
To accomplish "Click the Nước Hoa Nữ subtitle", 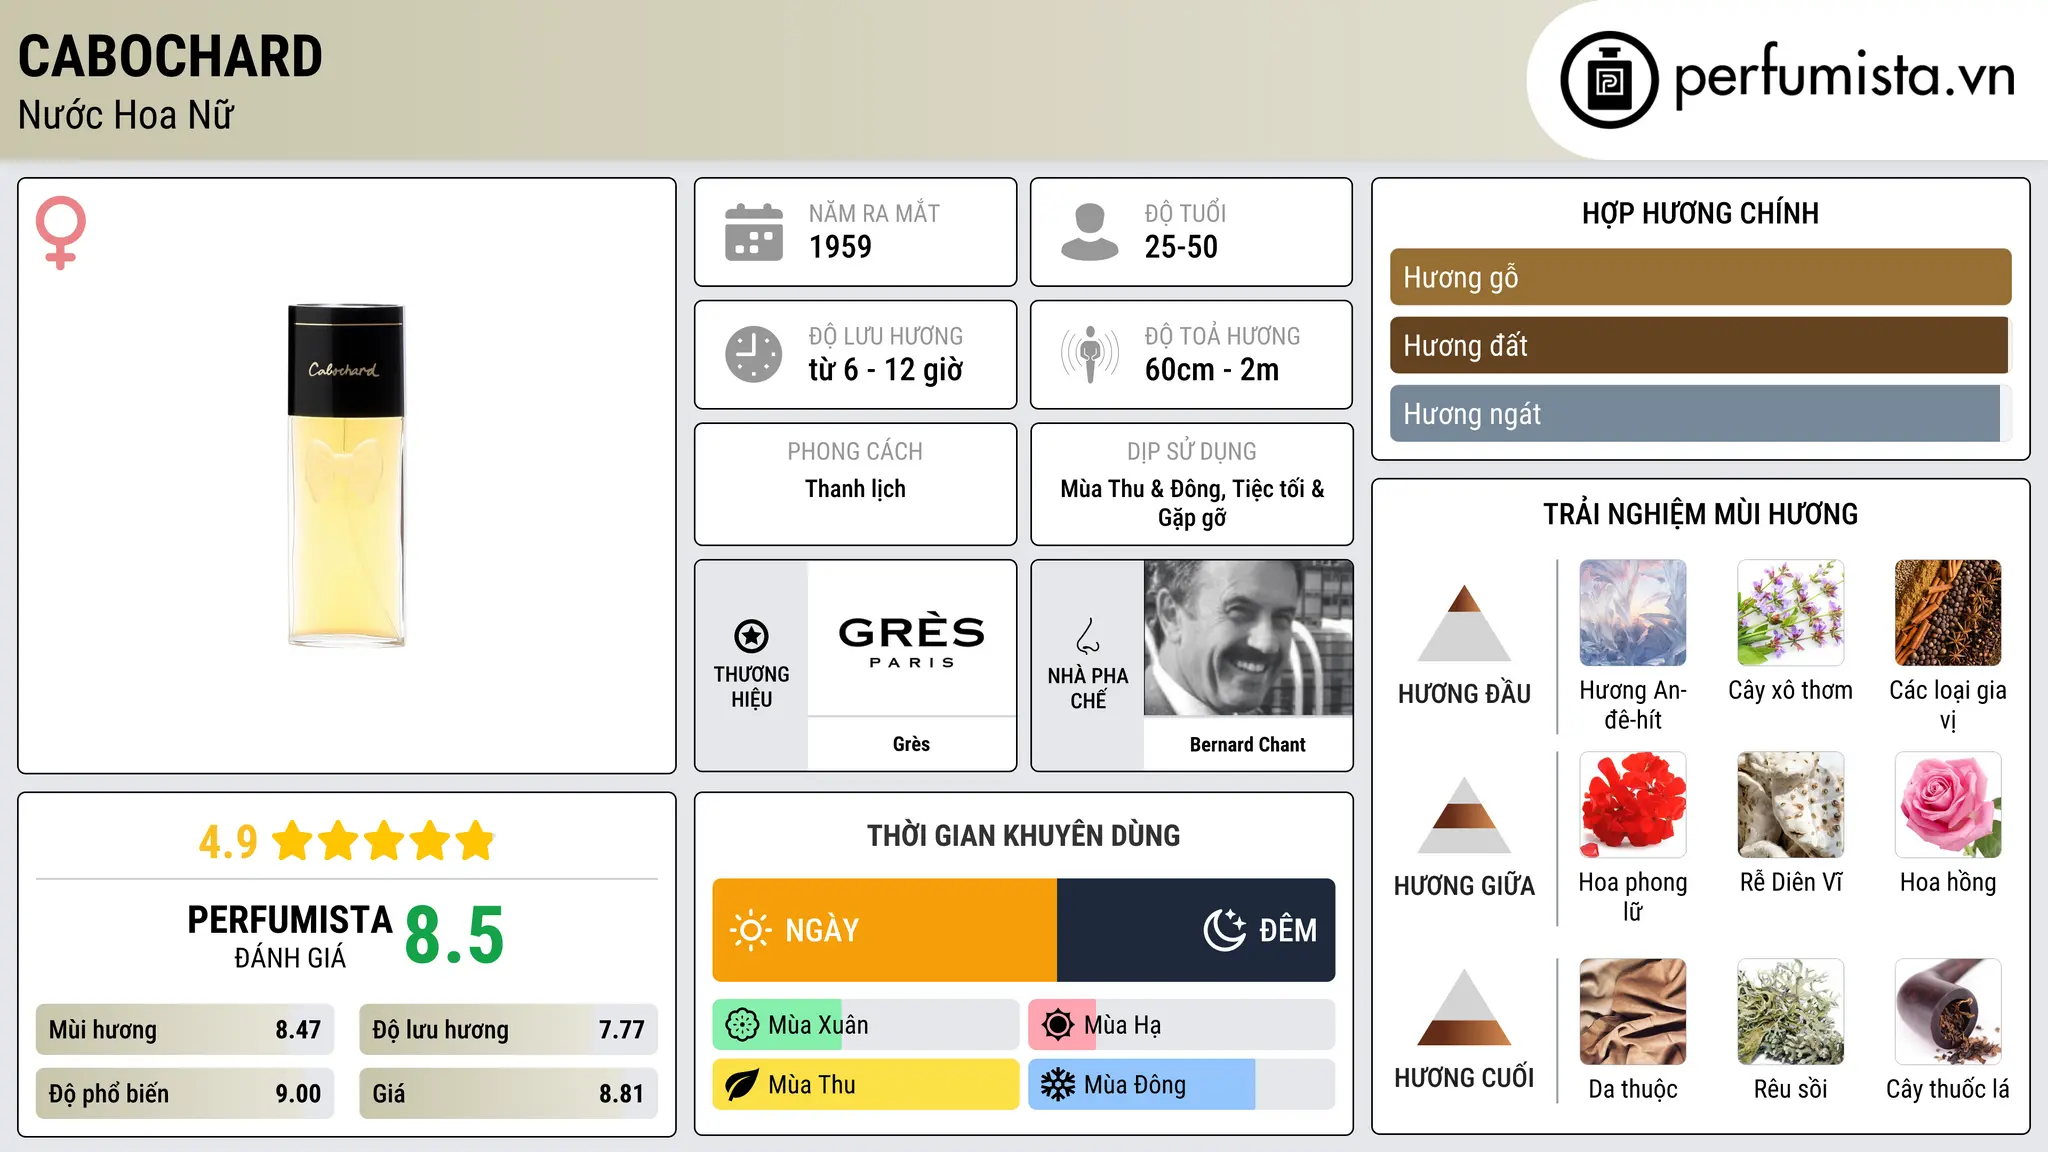I will (x=126, y=115).
